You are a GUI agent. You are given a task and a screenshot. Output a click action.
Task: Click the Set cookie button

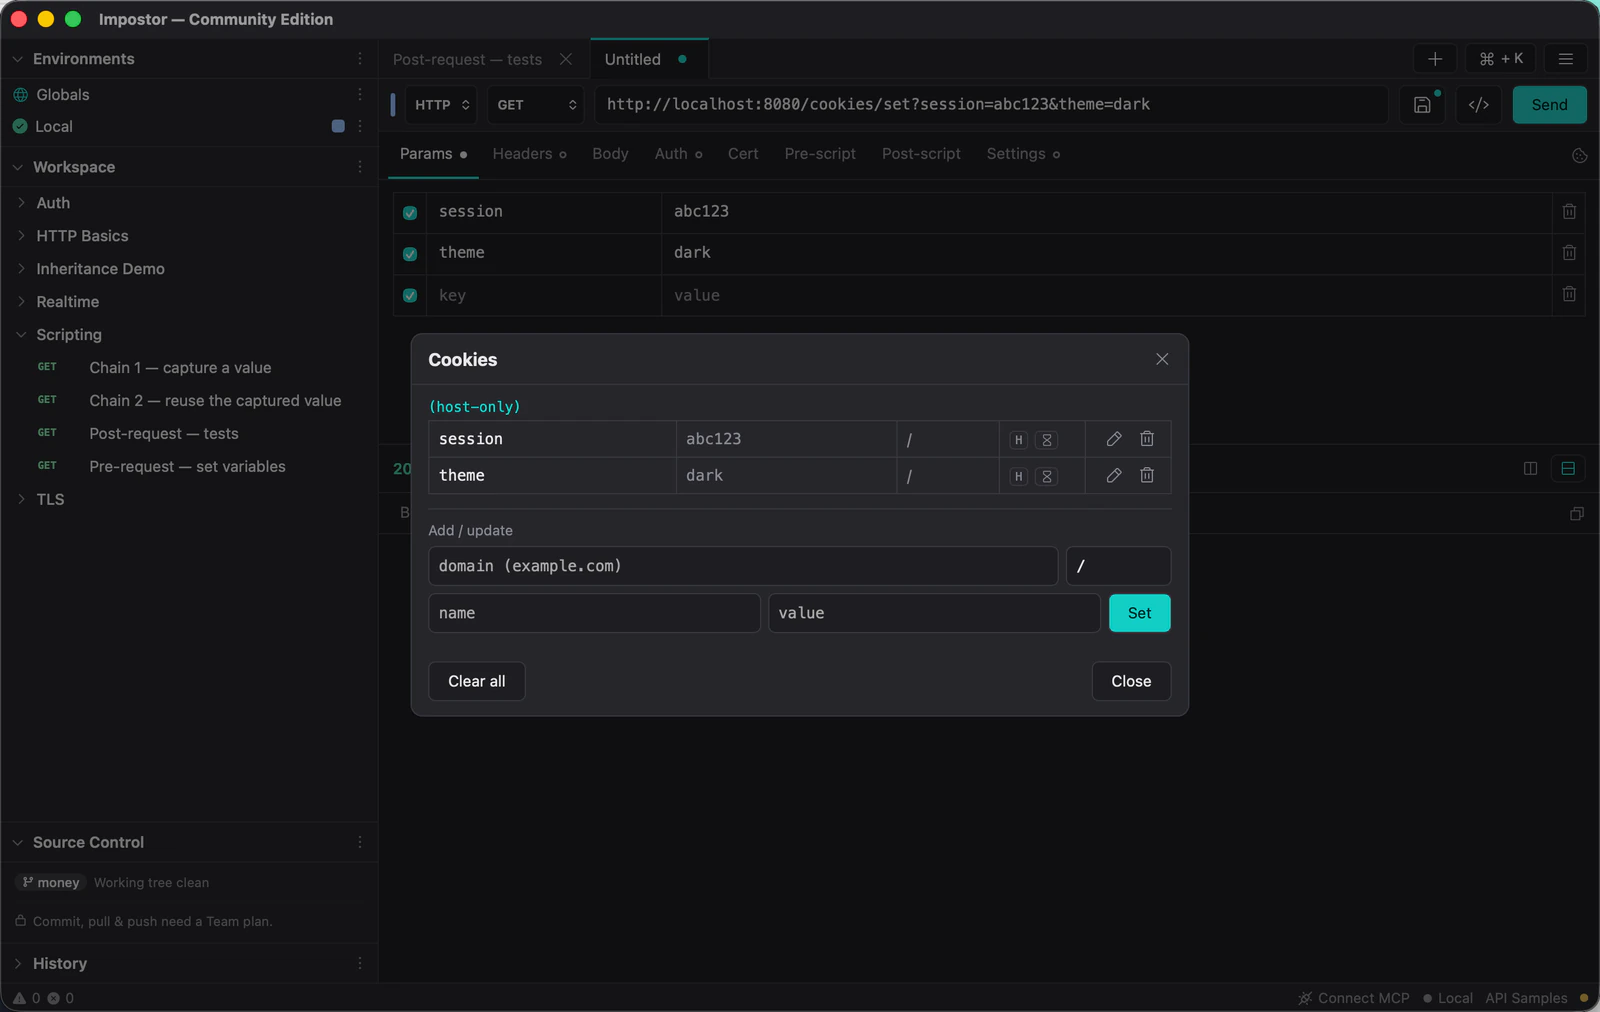tap(1140, 614)
